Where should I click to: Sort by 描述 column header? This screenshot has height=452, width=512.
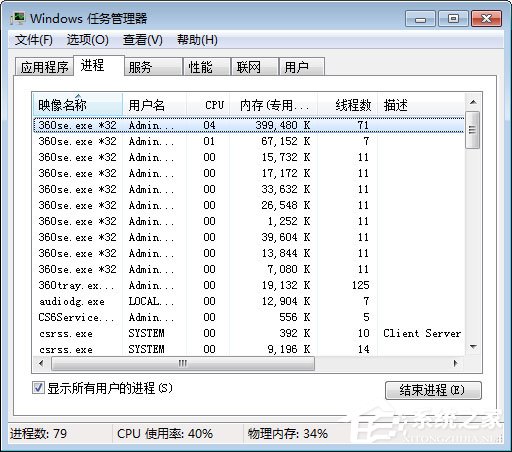(x=421, y=105)
